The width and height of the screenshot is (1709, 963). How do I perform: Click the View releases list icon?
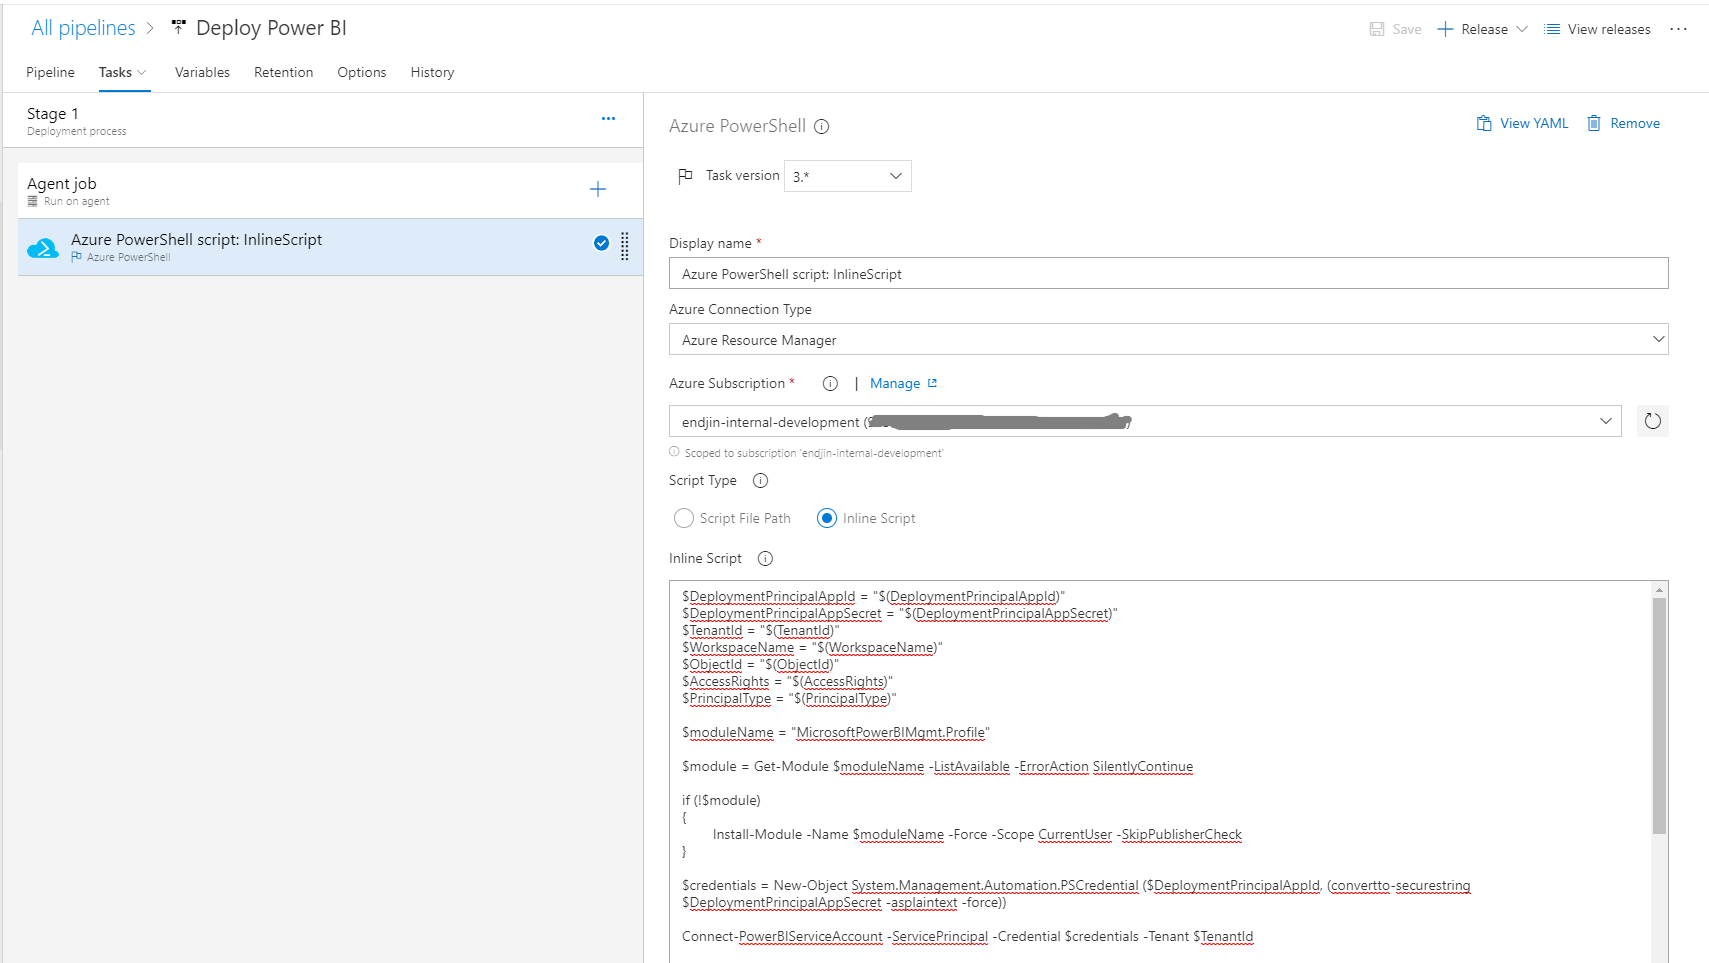[1552, 29]
